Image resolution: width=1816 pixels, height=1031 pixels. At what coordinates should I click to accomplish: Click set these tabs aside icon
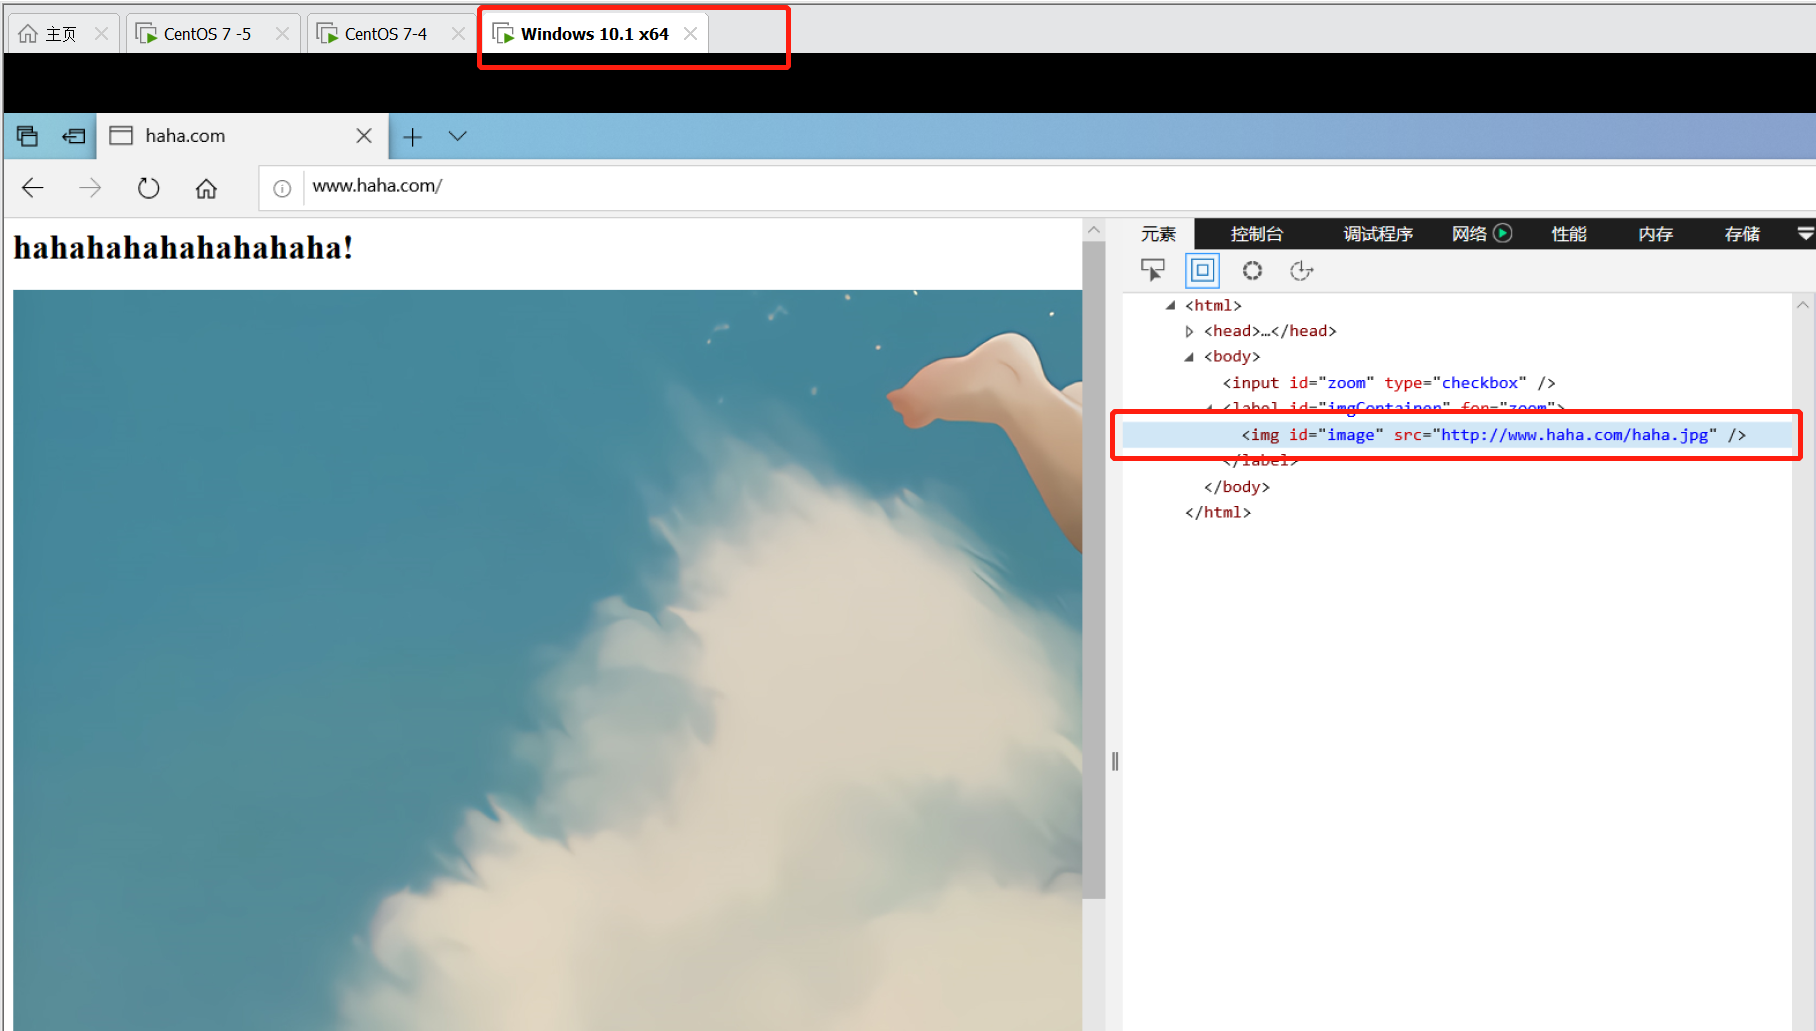pyautogui.click(x=73, y=136)
